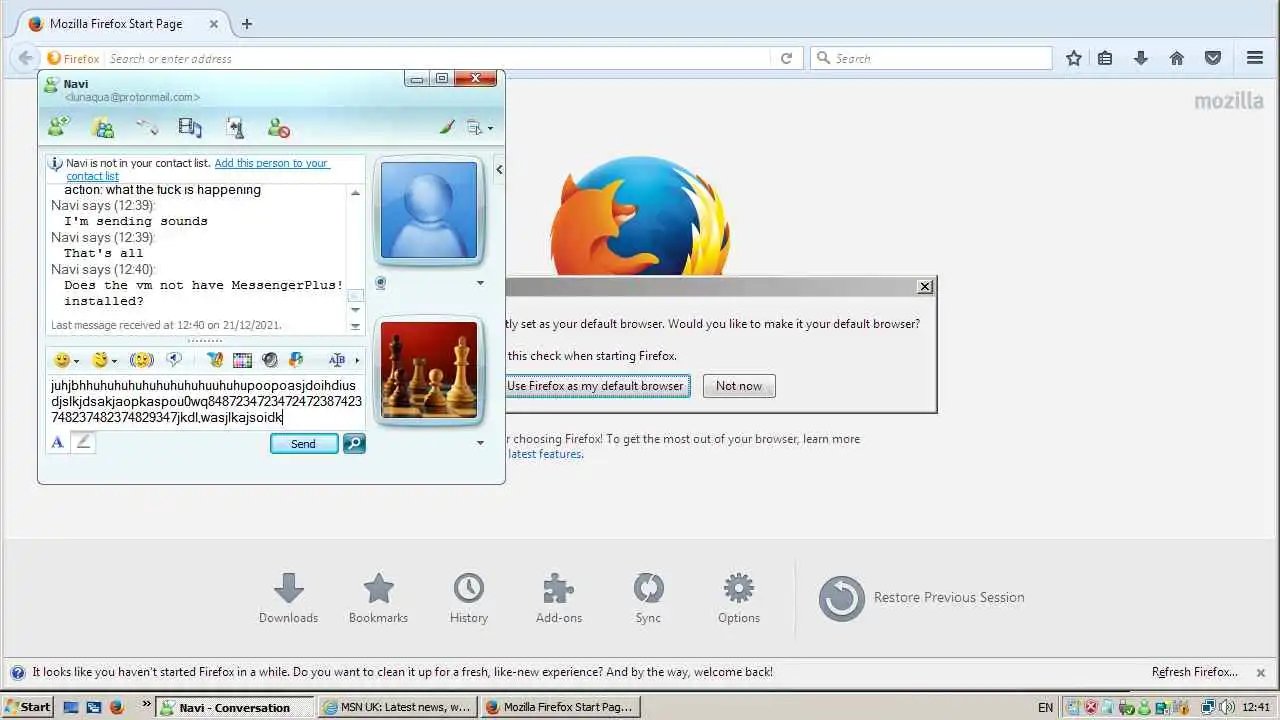Click the invite contacts group icon
The height and width of the screenshot is (720, 1280).
click(103, 127)
